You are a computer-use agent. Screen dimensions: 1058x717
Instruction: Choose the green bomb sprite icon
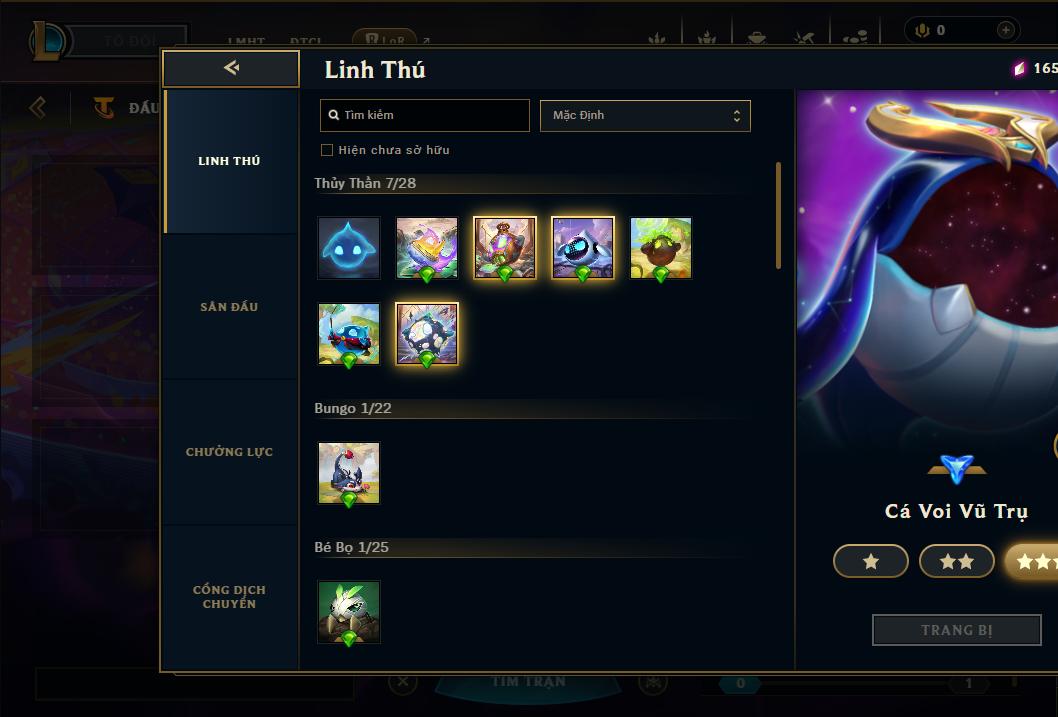click(x=661, y=248)
